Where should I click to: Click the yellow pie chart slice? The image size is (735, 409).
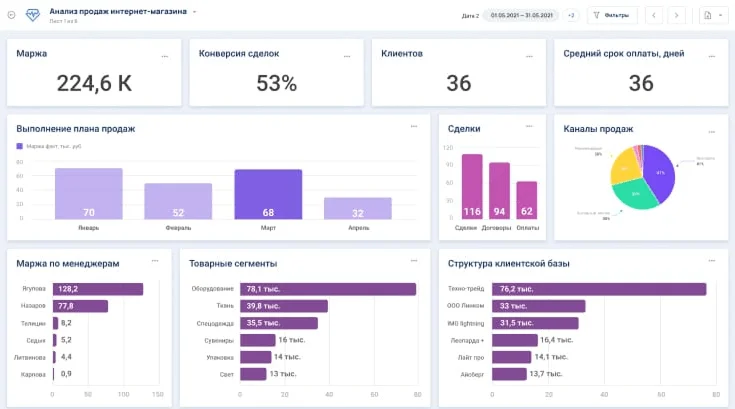(625, 167)
